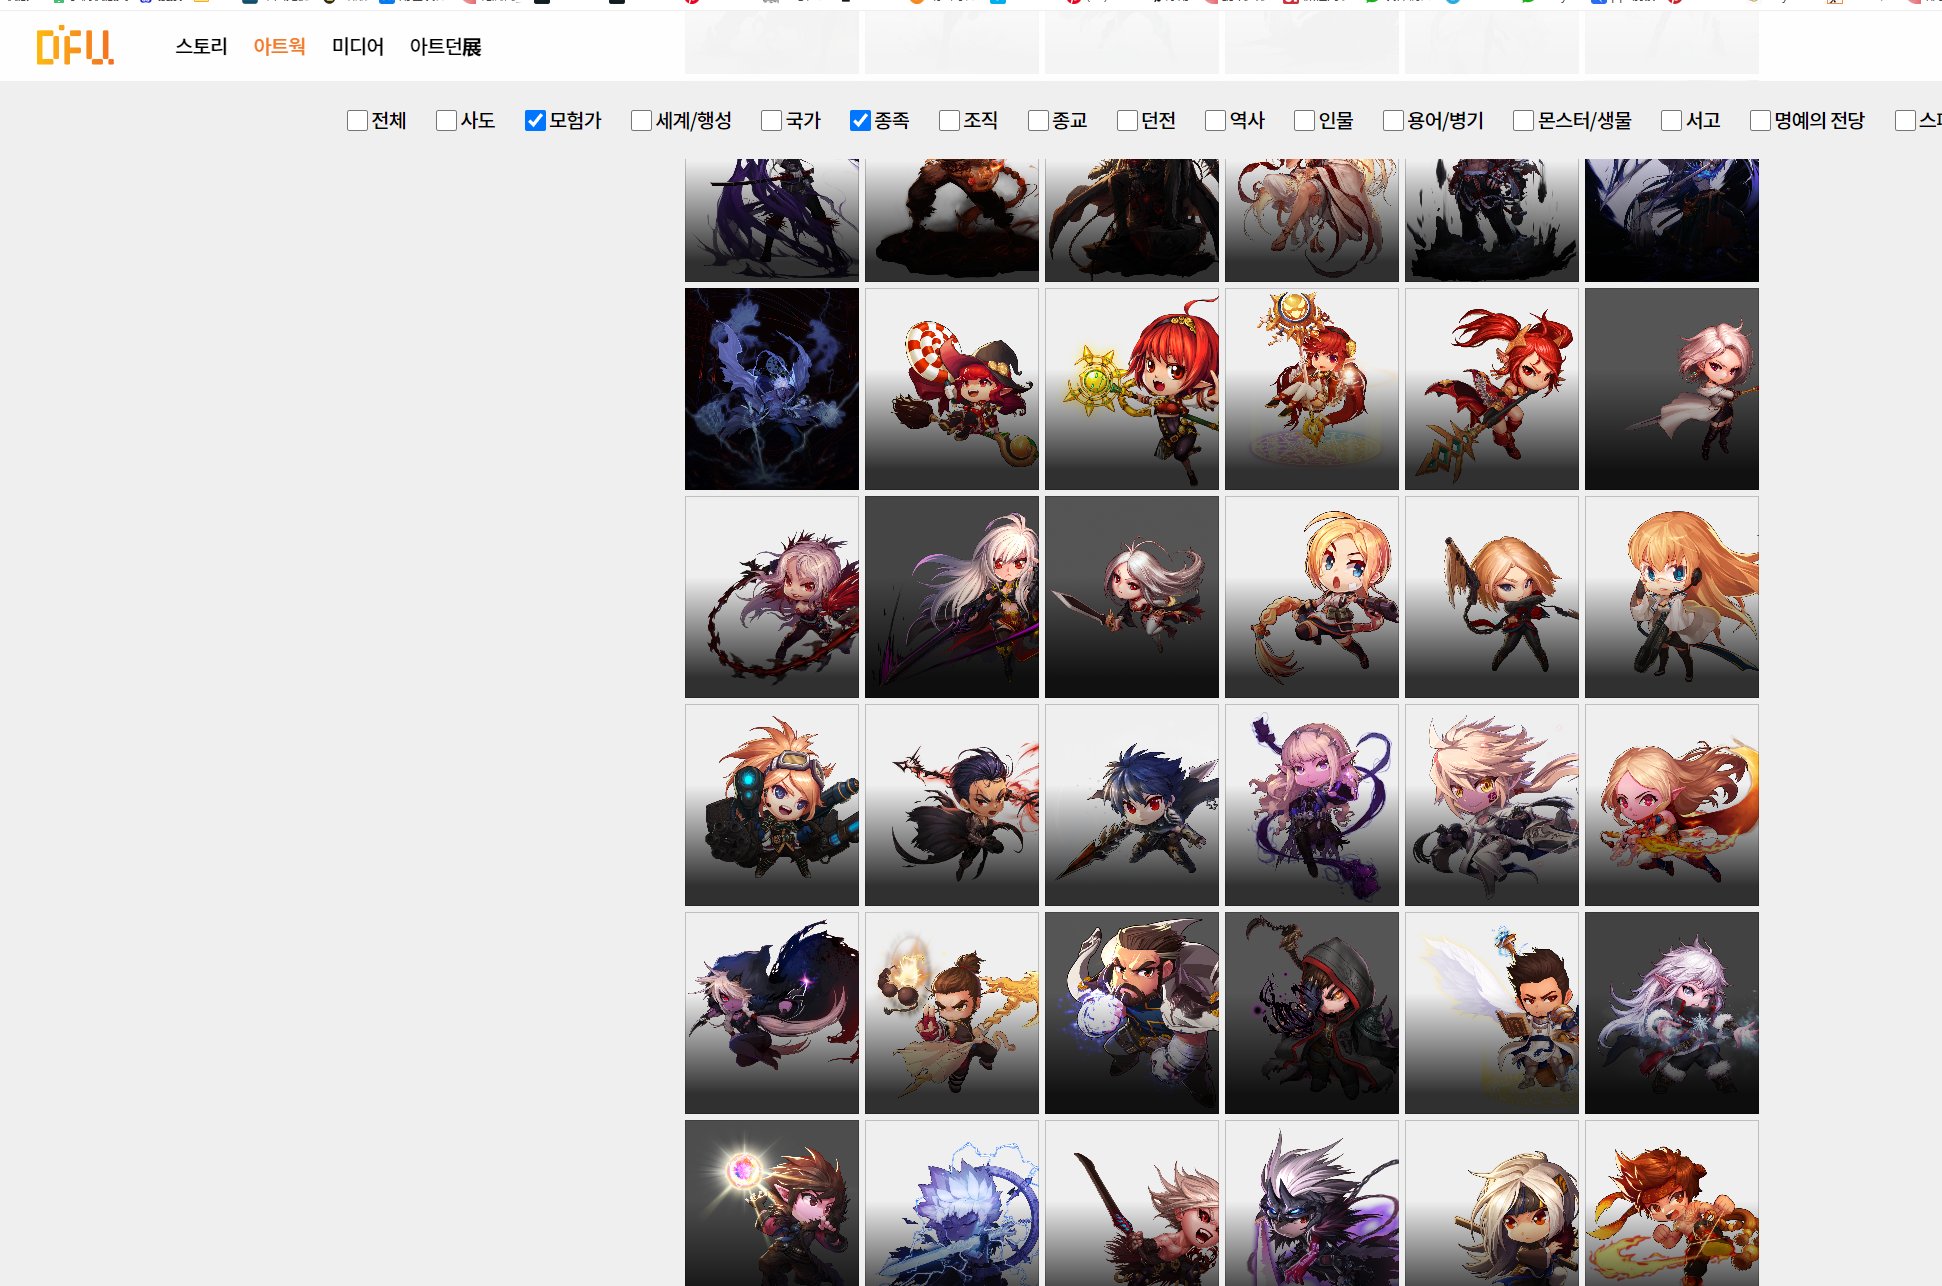Open red-hooded dark figure artwork

tap(1312, 1013)
